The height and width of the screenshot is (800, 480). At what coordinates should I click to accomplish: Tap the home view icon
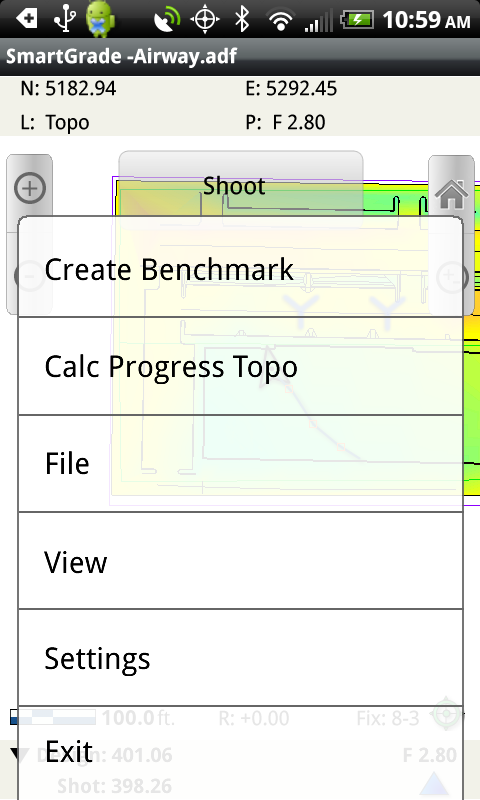click(451, 194)
